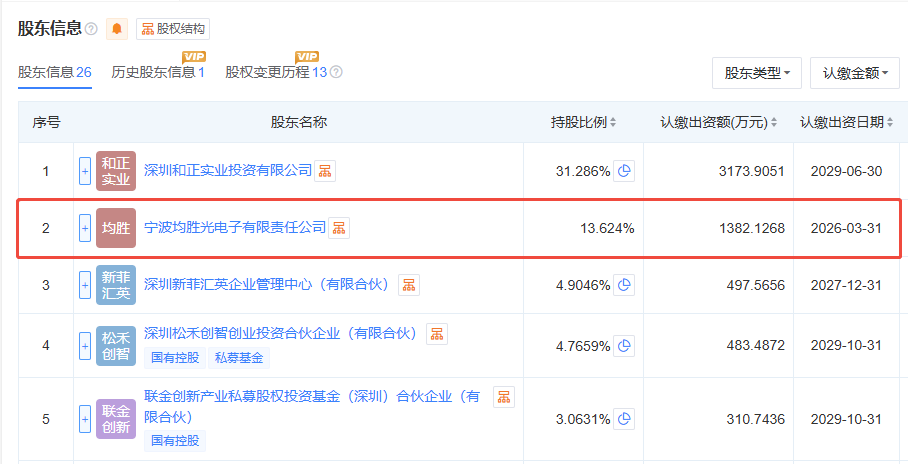The width and height of the screenshot is (908, 464).
Task: Click the help icon next to 股权变更历程 13
Action: point(336,72)
